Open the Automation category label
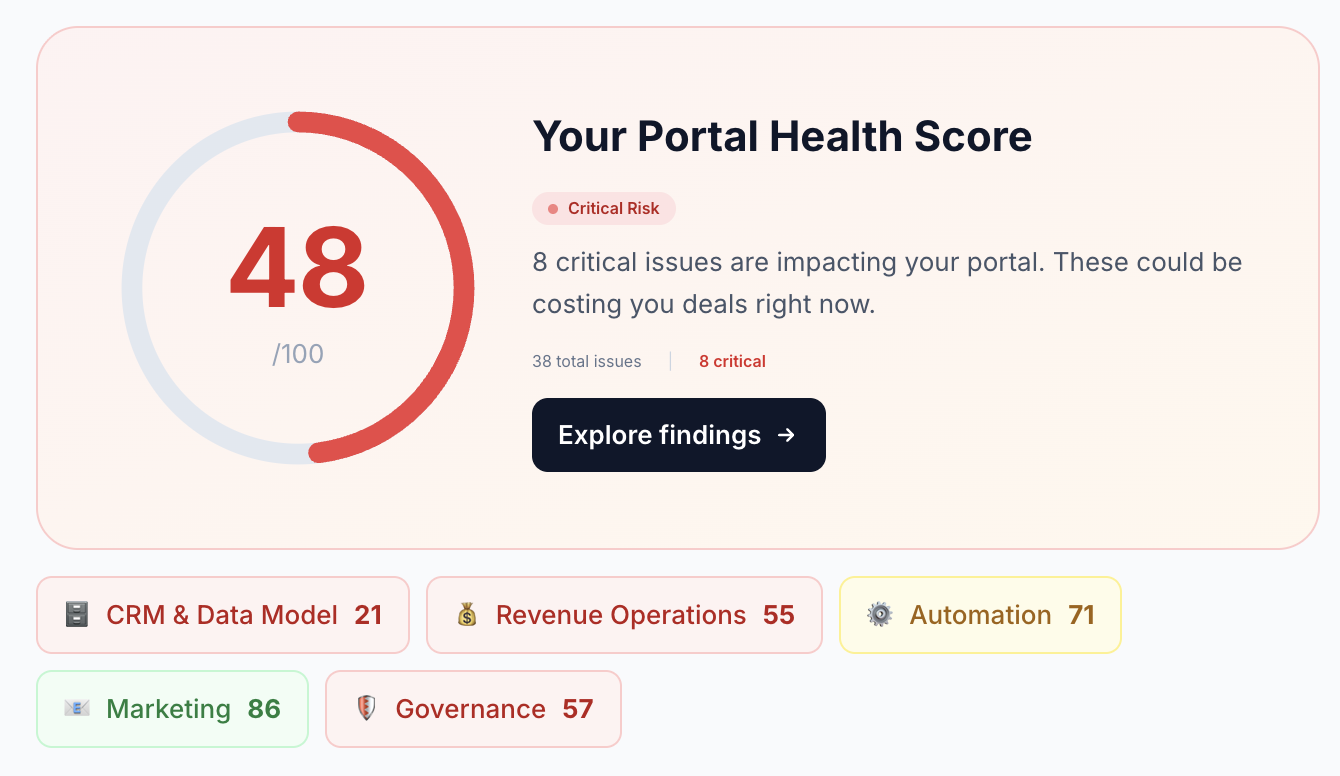 pos(980,615)
